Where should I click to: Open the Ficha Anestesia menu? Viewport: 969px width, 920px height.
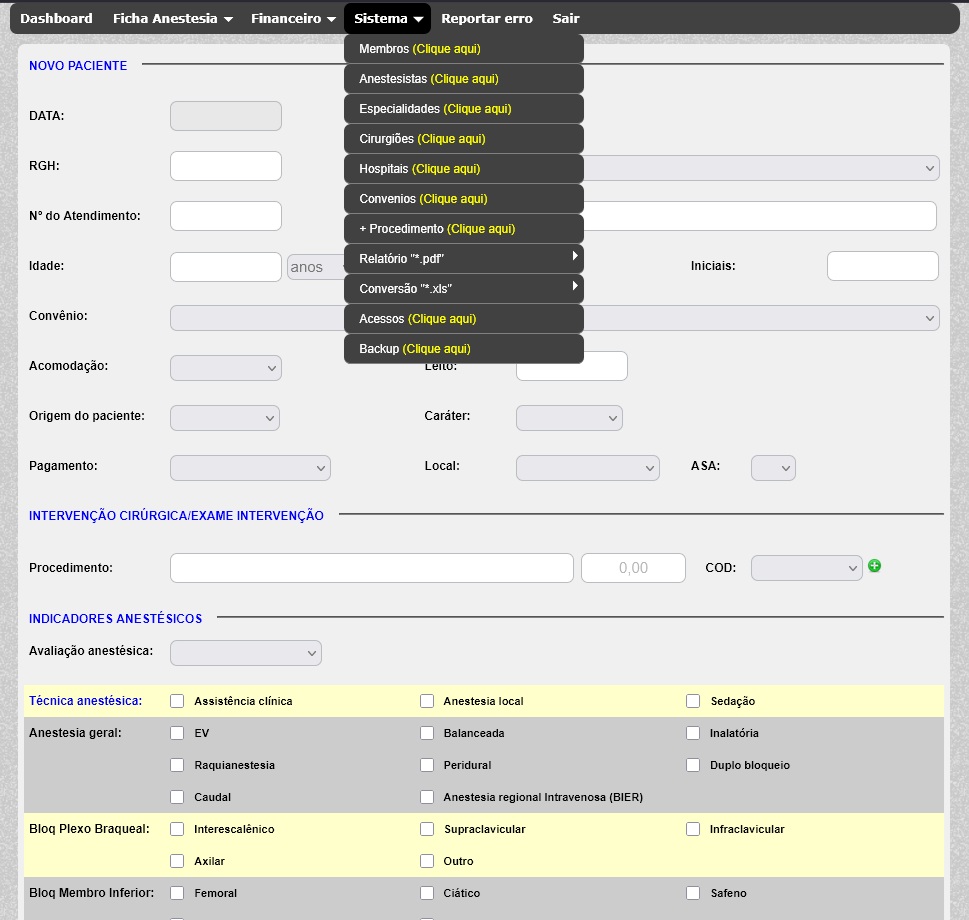(172, 19)
